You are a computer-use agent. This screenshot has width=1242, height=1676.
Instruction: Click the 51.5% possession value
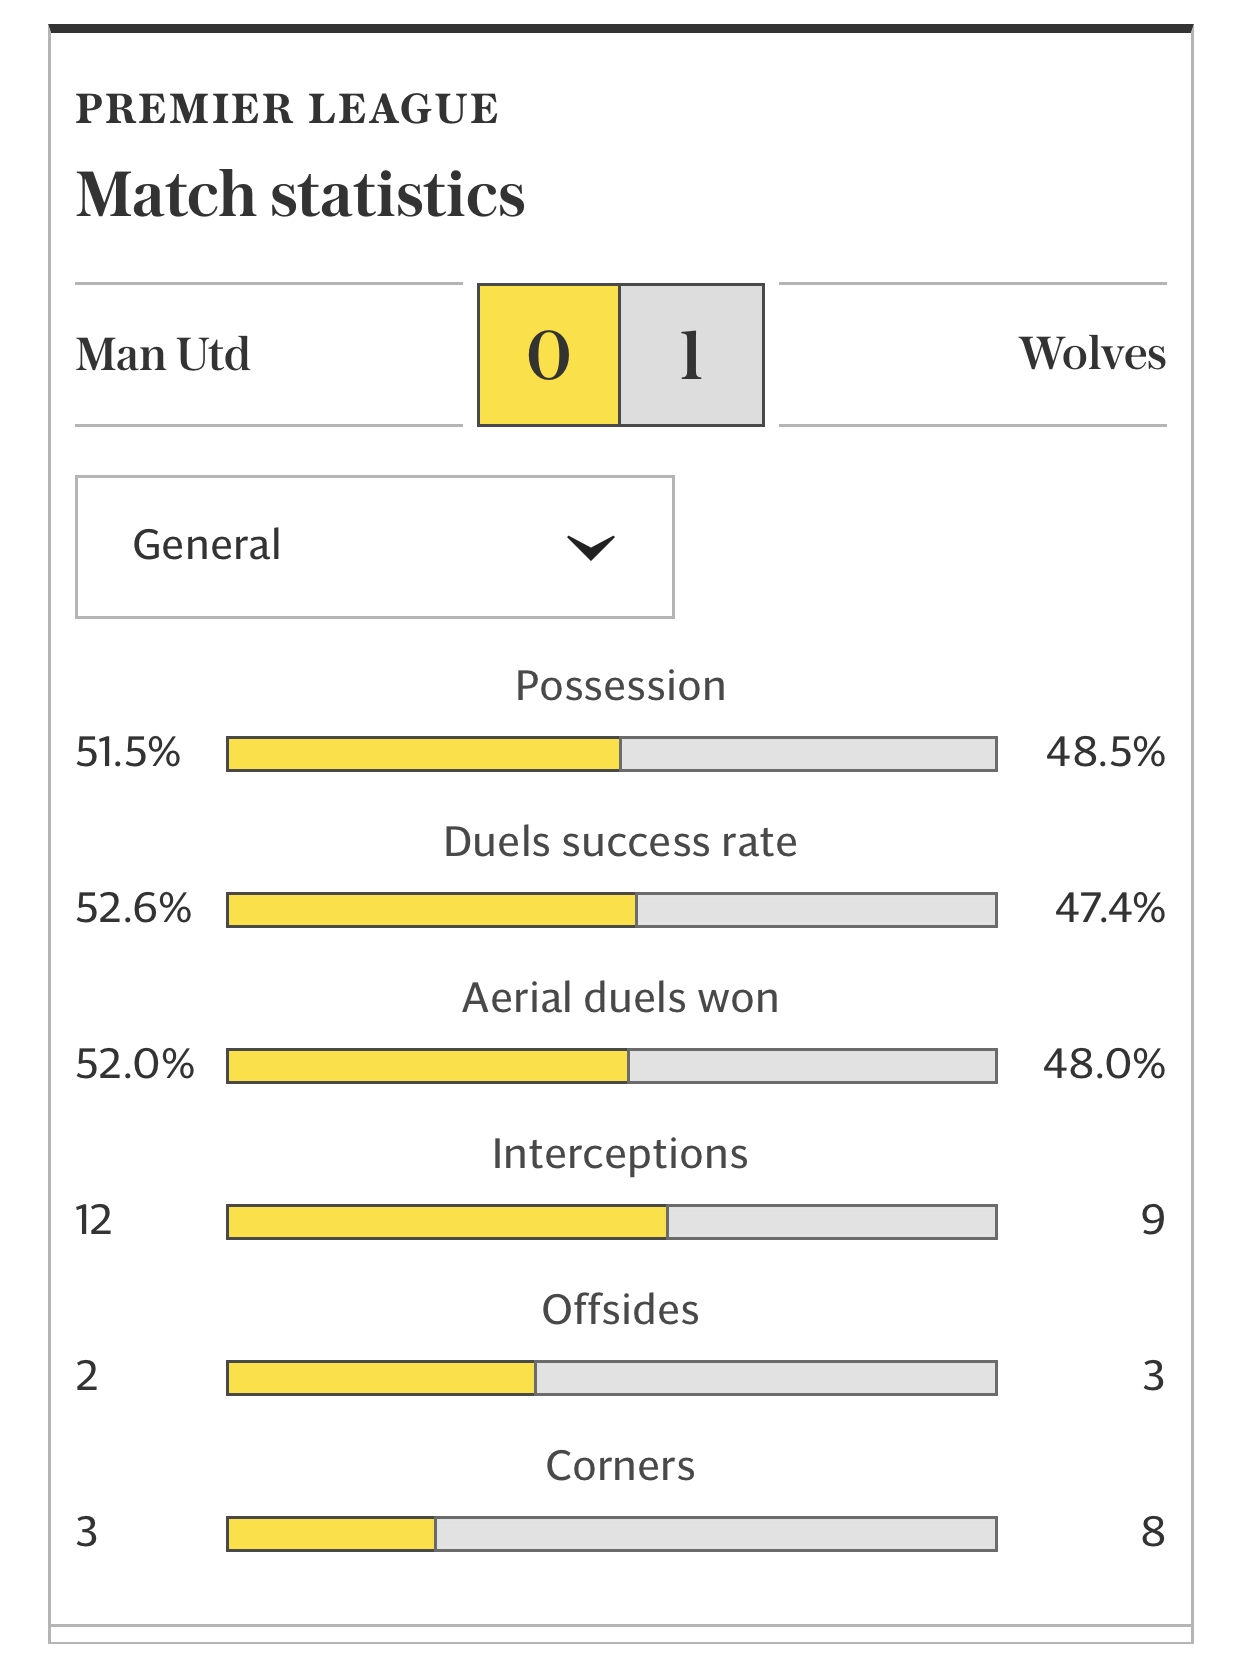(x=128, y=752)
